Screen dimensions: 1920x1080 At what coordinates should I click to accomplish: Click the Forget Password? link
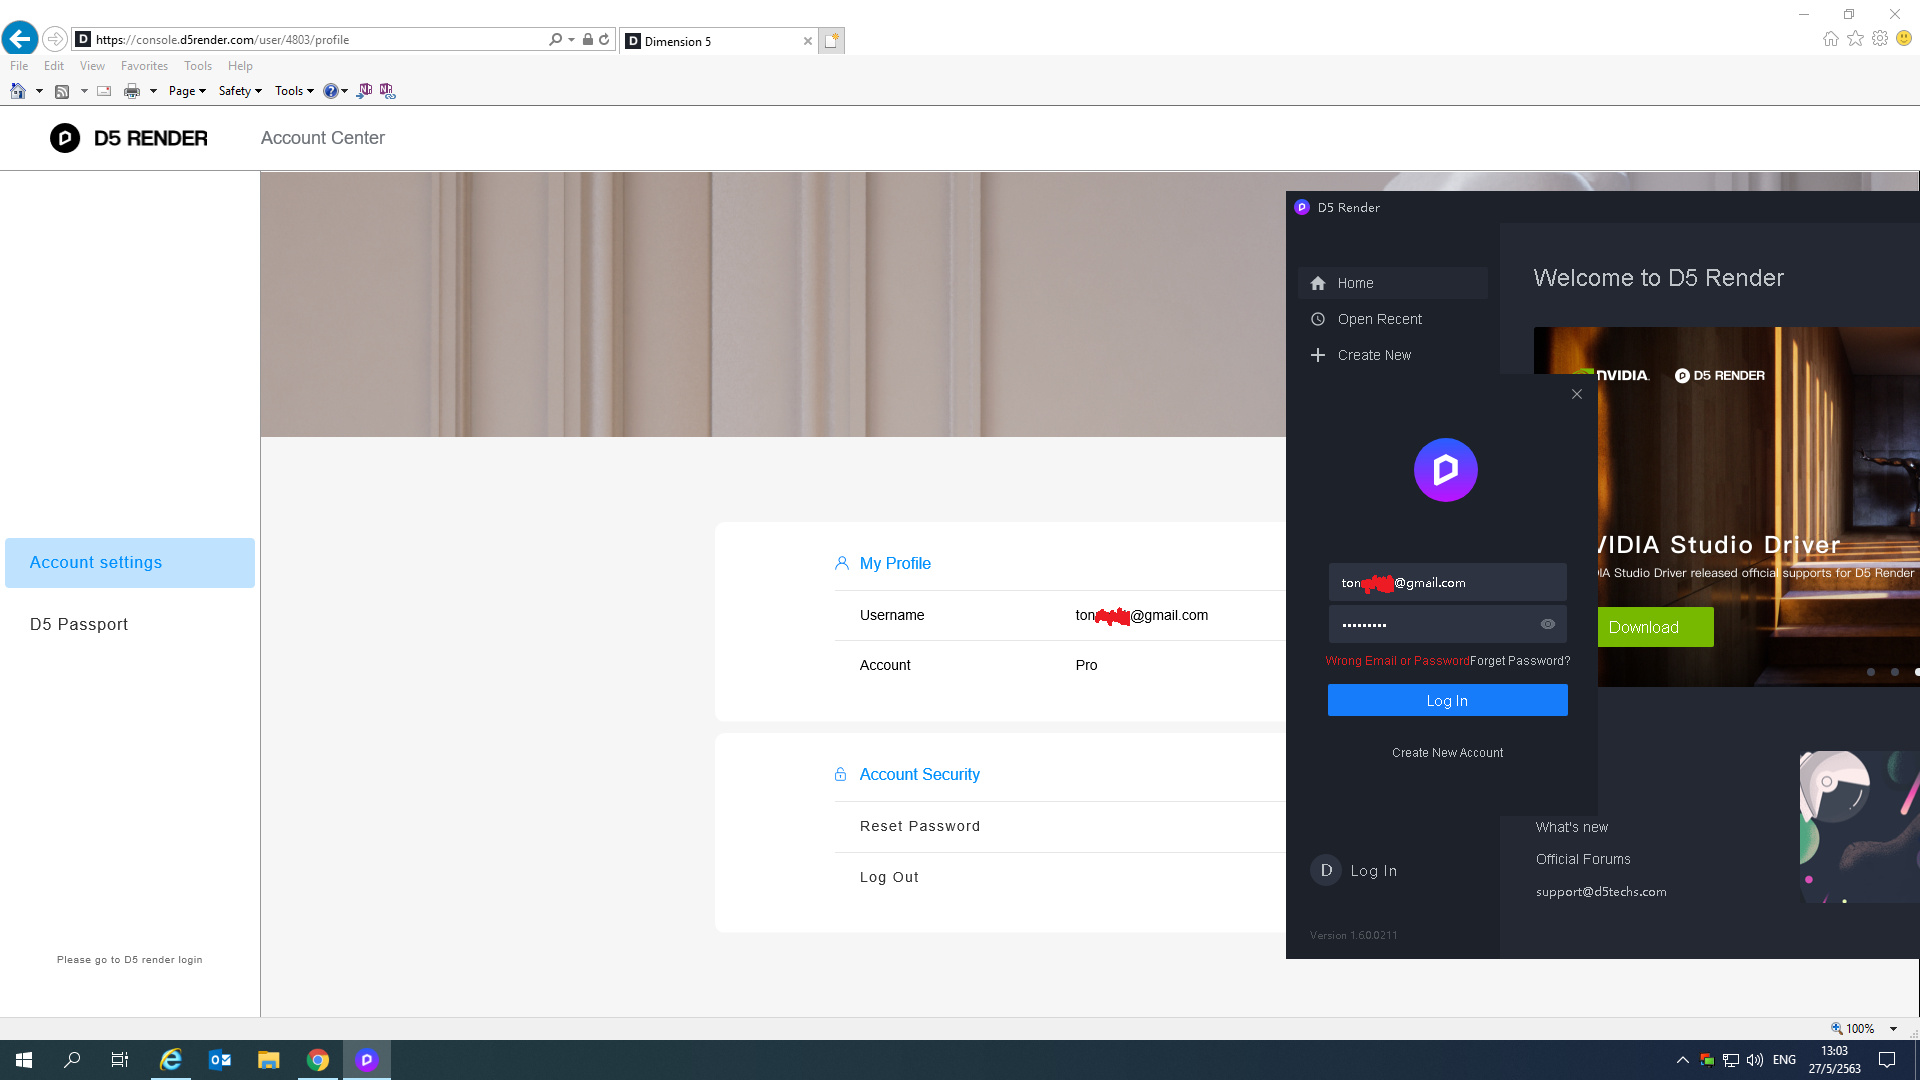(x=1519, y=661)
